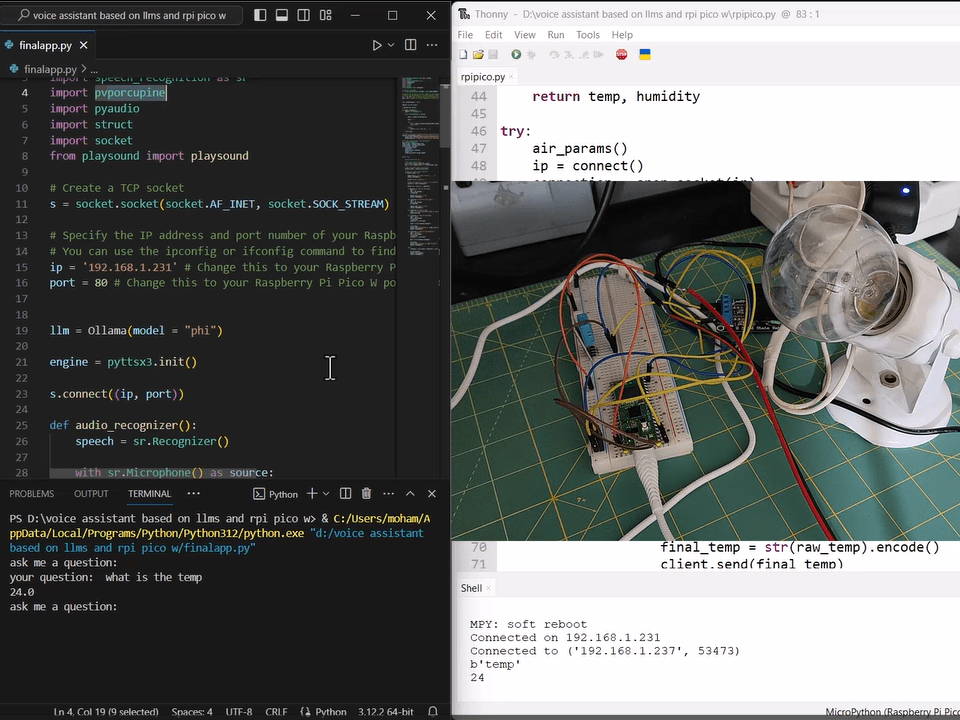Open more actions menu in terminal panel

pos(388,493)
